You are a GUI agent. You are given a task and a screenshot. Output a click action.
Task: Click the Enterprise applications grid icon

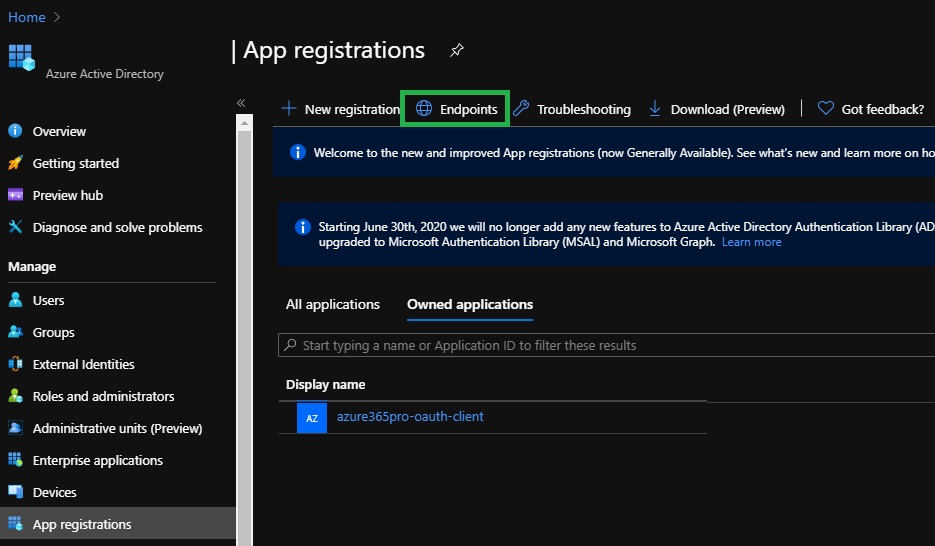pyautogui.click(x=16, y=460)
